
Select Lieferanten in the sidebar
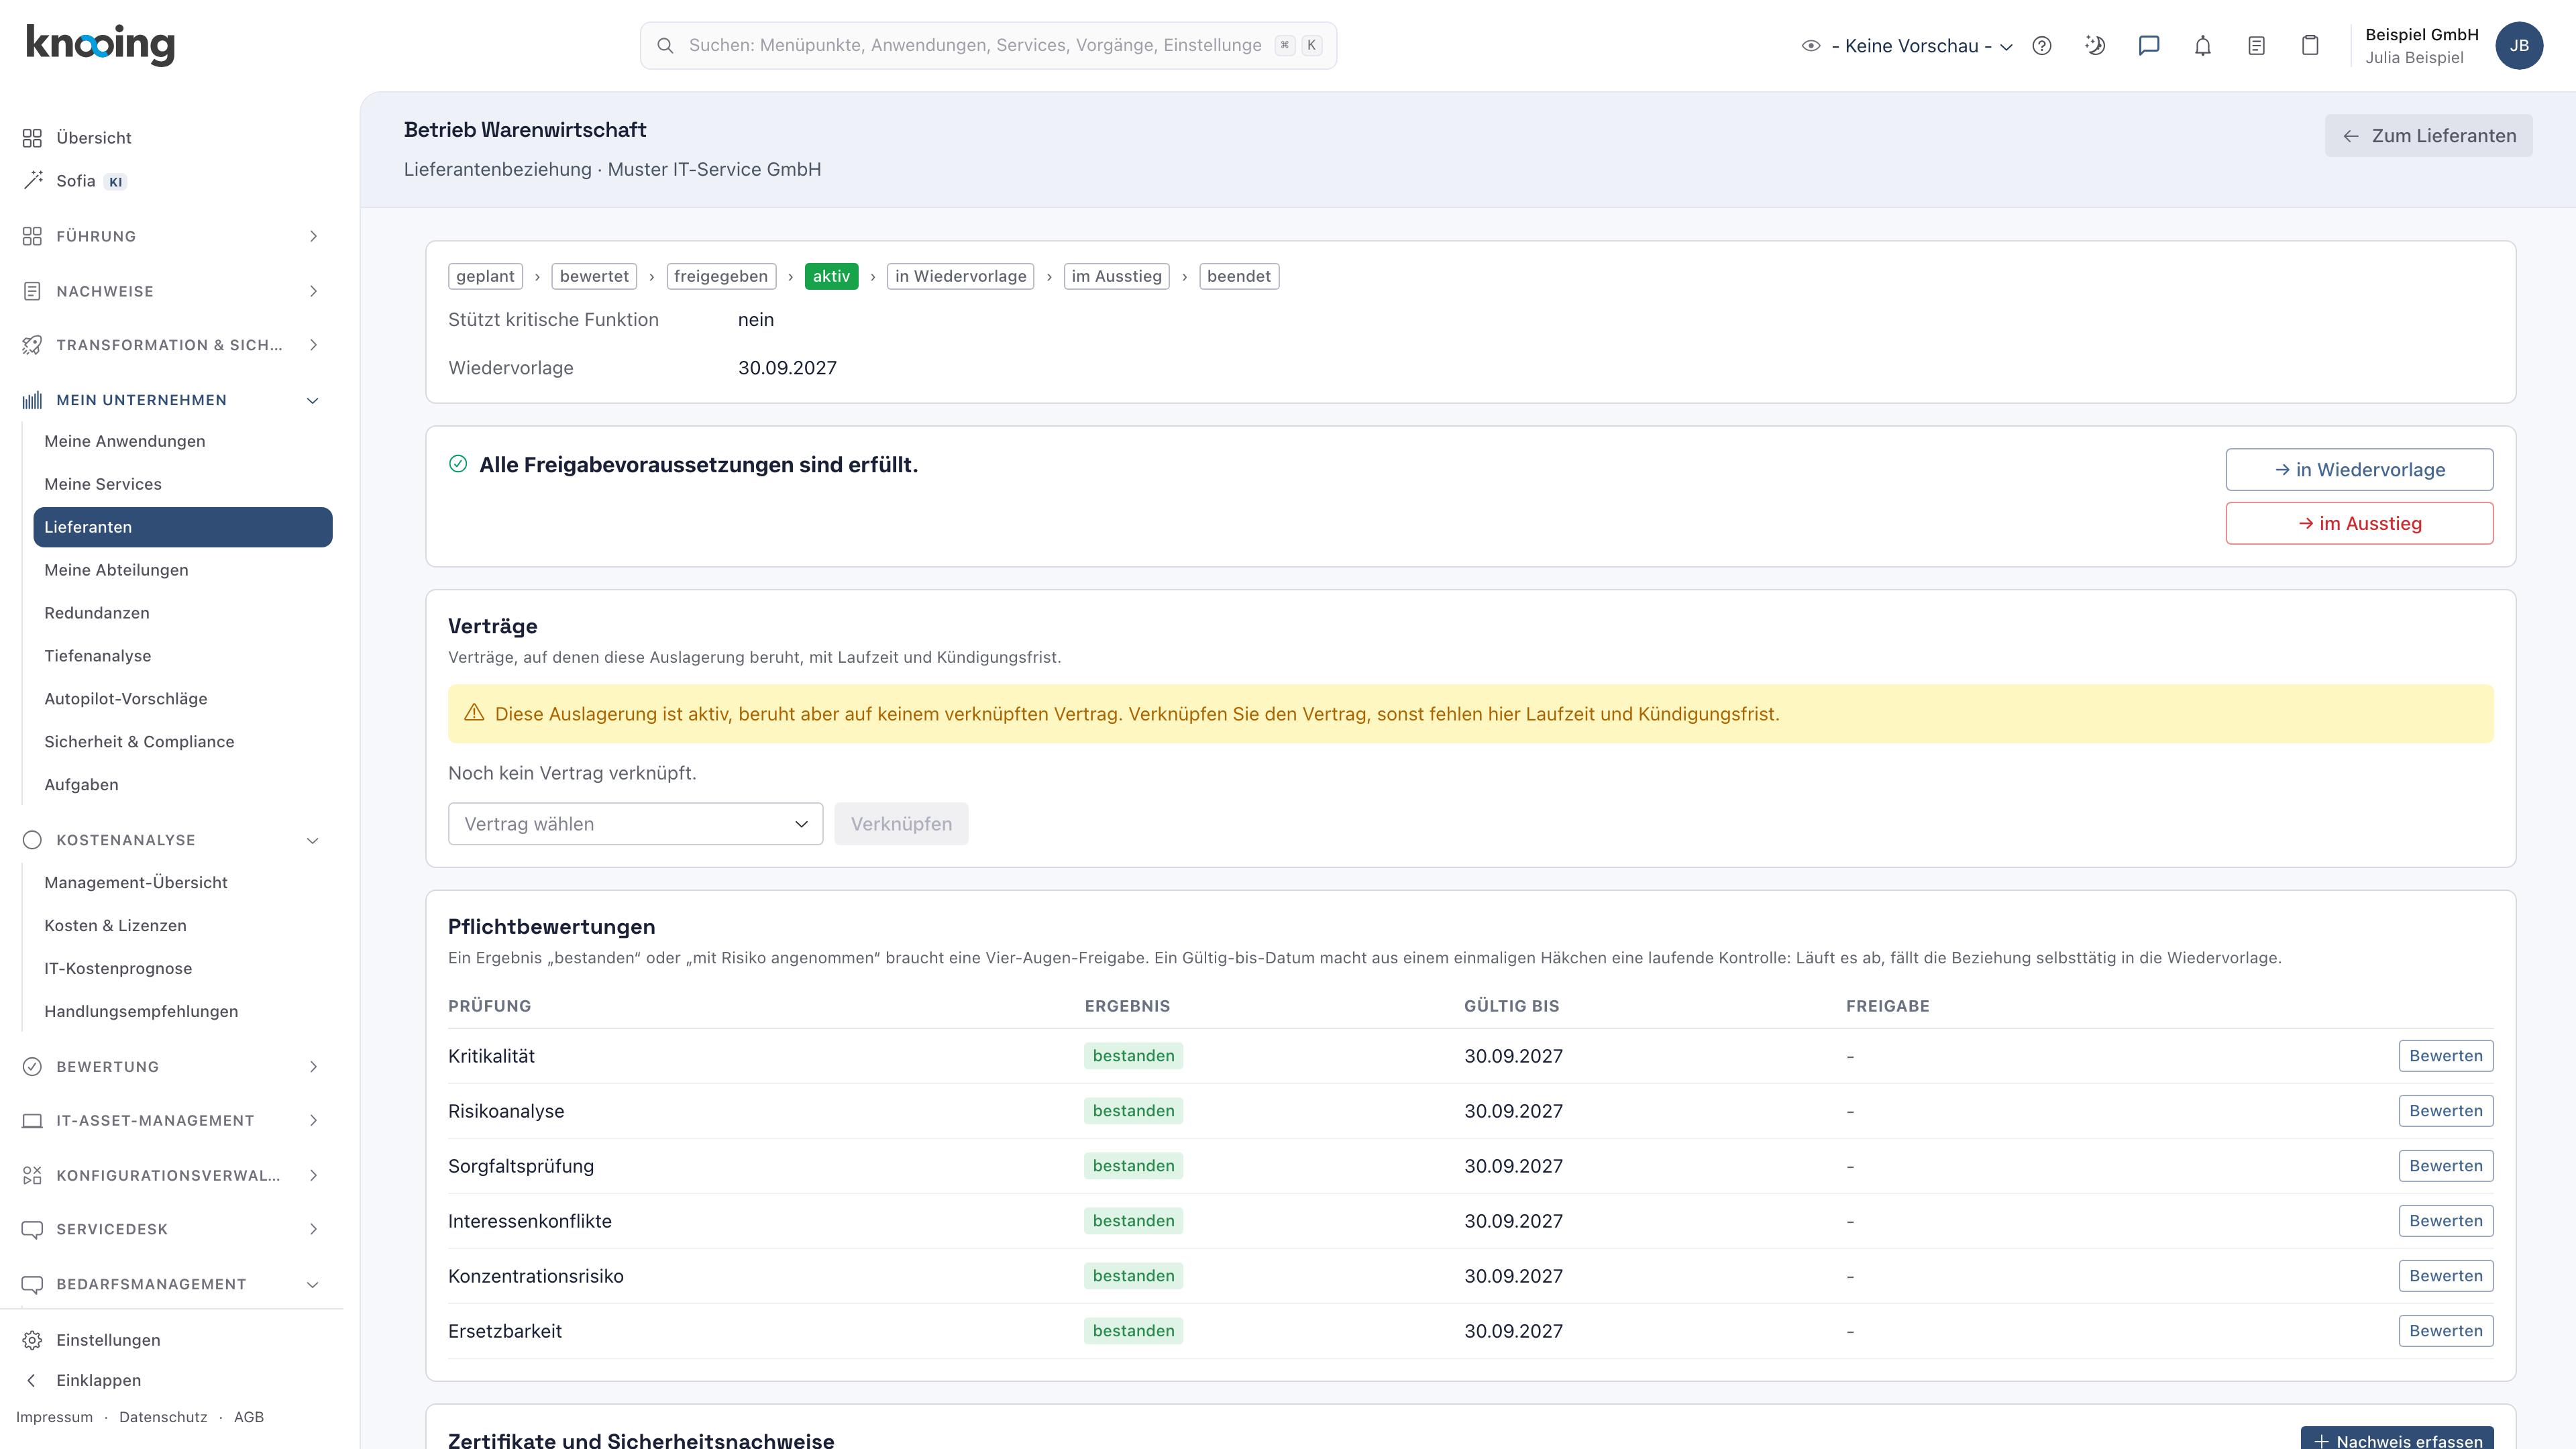click(x=183, y=527)
